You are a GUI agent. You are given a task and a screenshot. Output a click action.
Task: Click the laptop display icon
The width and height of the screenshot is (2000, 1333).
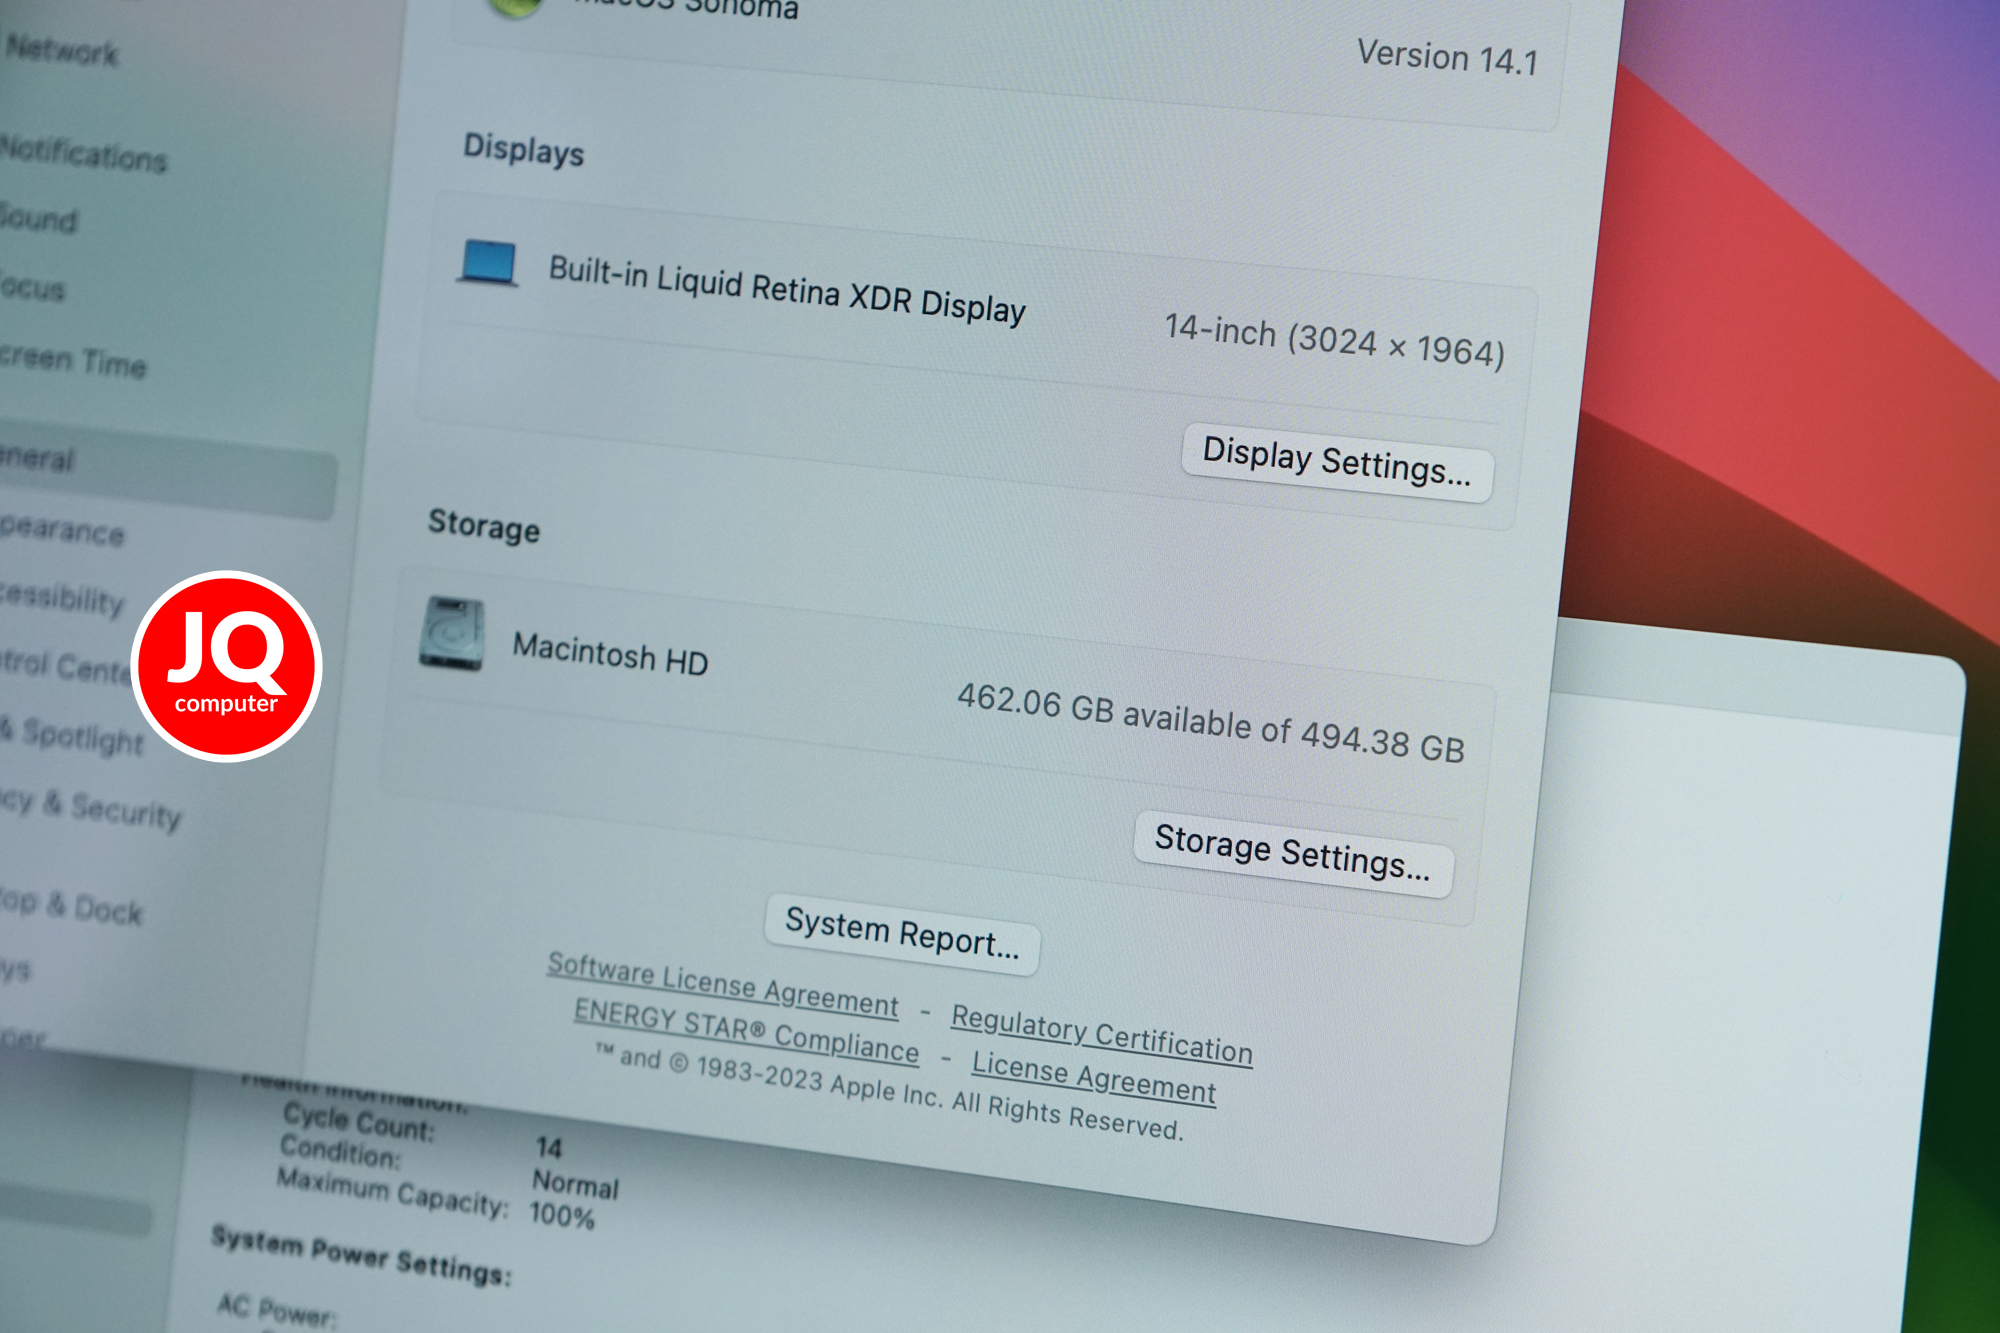488,263
